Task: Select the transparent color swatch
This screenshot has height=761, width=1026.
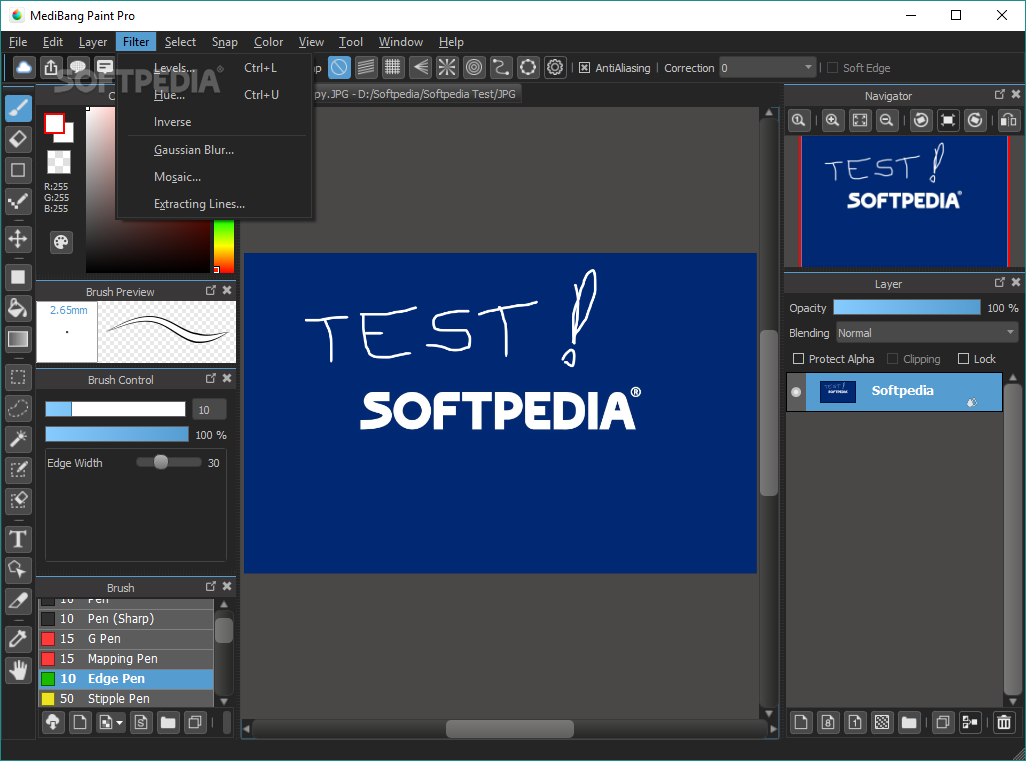Action: point(59,162)
